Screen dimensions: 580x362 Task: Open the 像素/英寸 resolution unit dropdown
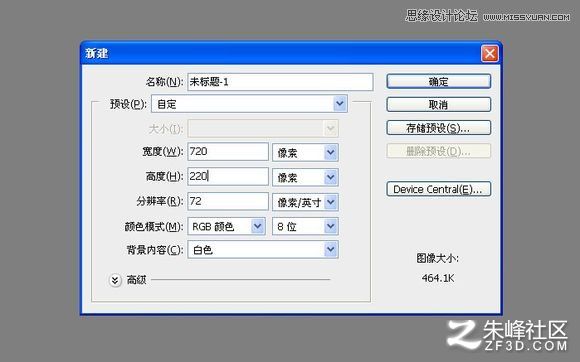click(x=305, y=202)
